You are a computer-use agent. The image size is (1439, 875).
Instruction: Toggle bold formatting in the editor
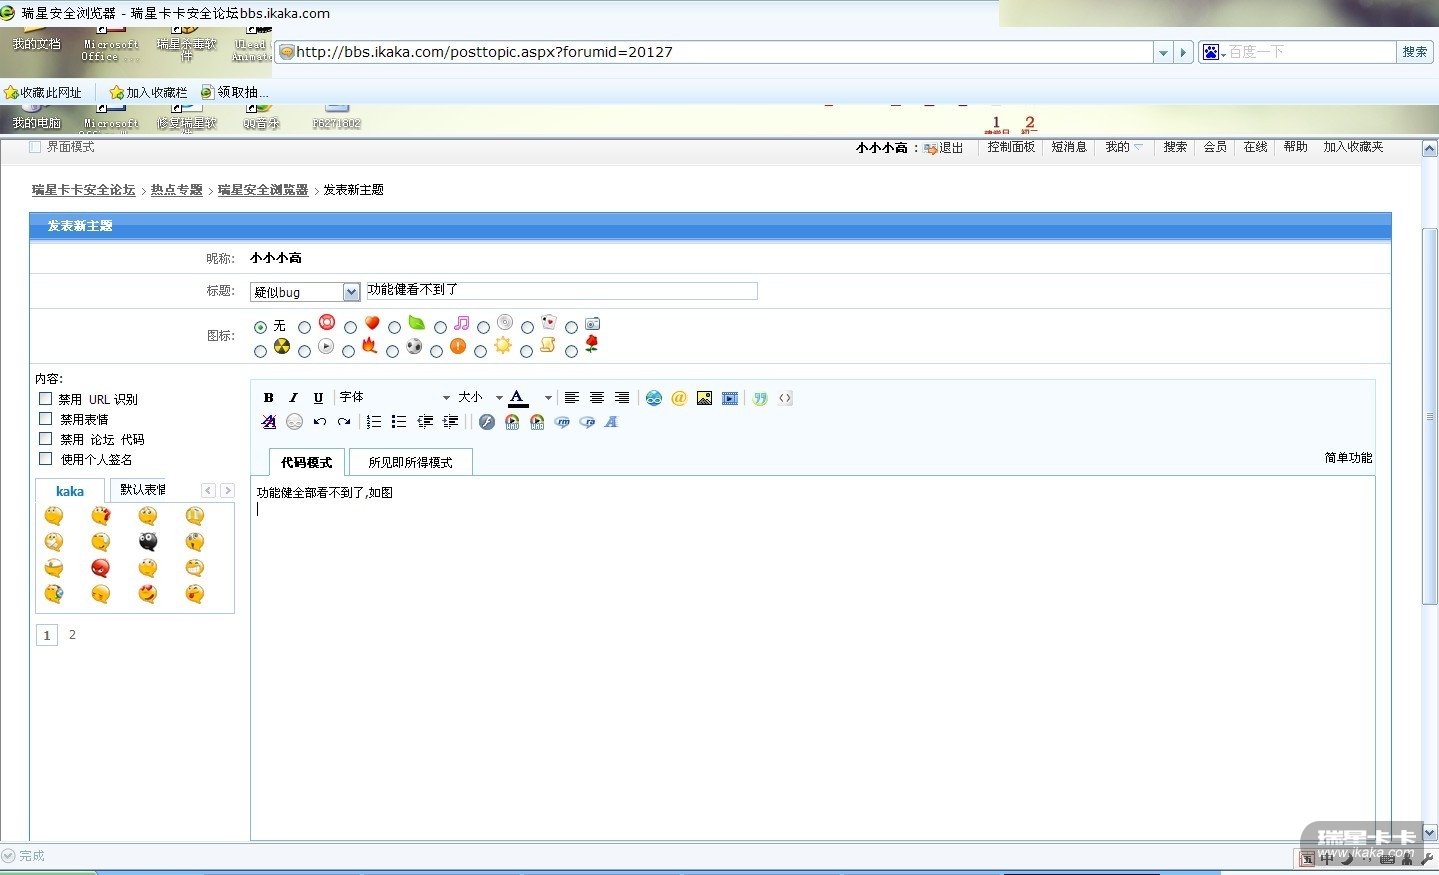click(x=268, y=398)
